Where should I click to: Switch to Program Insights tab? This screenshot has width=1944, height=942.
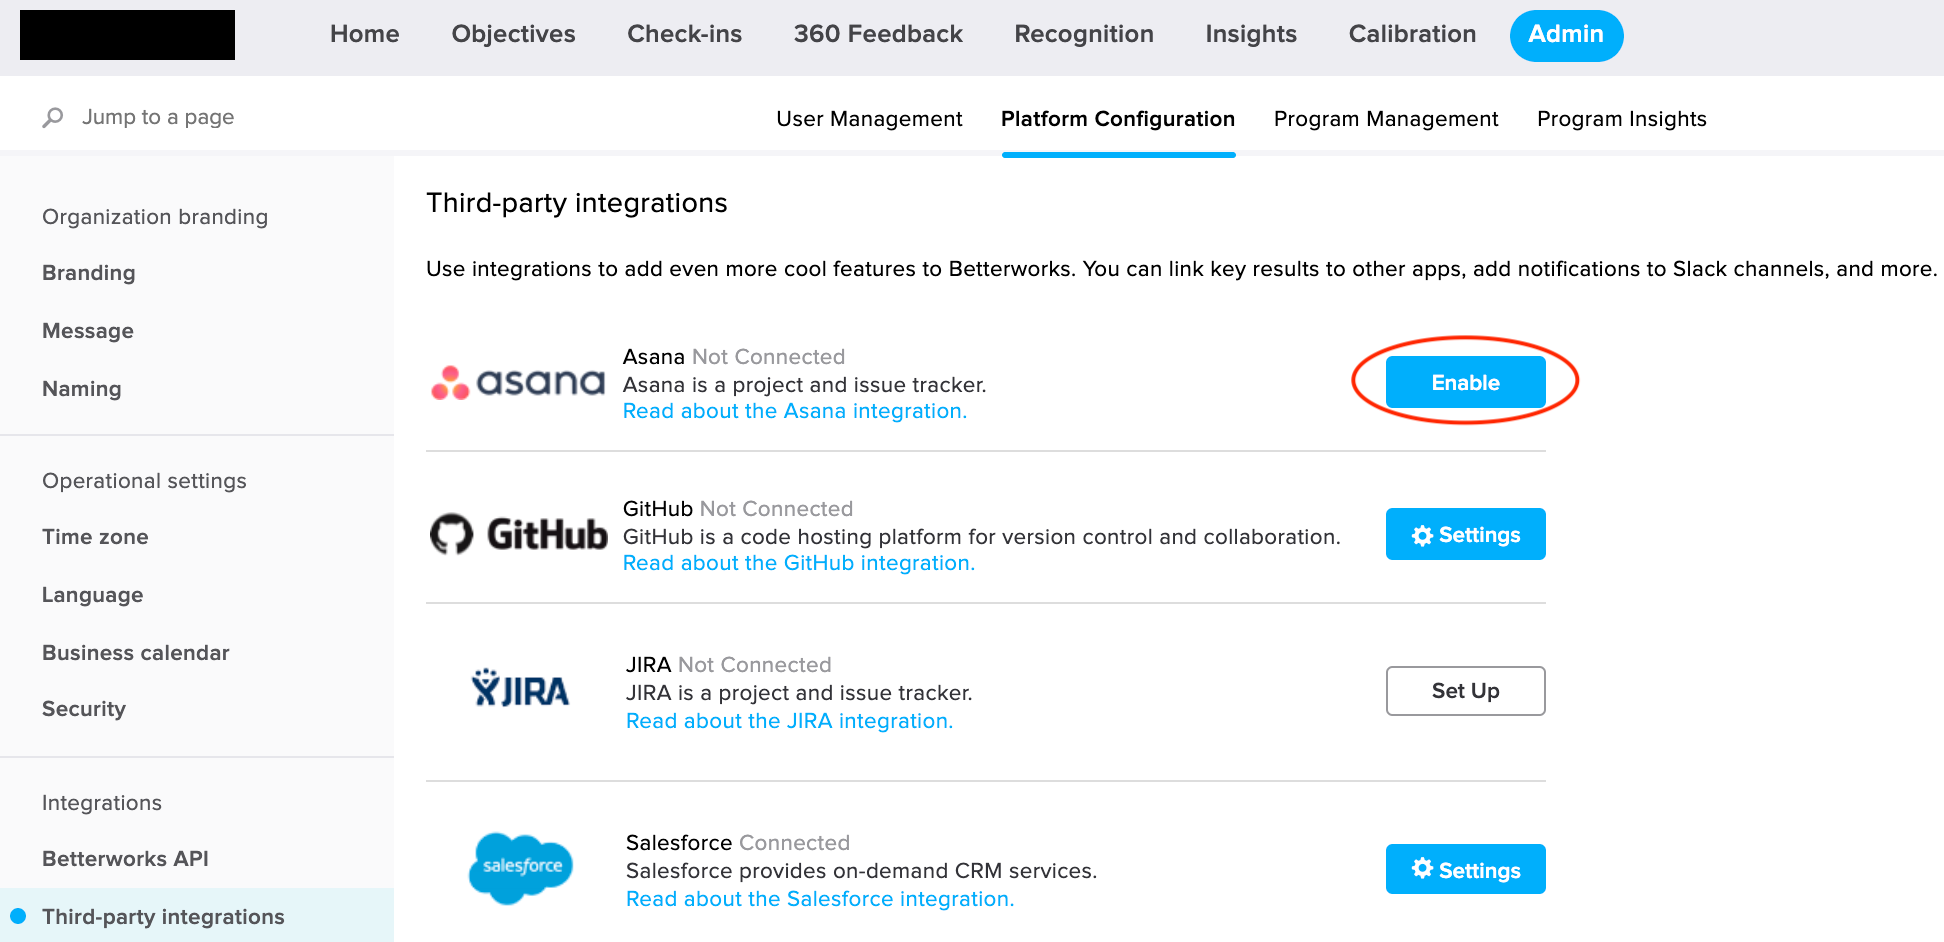(1621, 119)
